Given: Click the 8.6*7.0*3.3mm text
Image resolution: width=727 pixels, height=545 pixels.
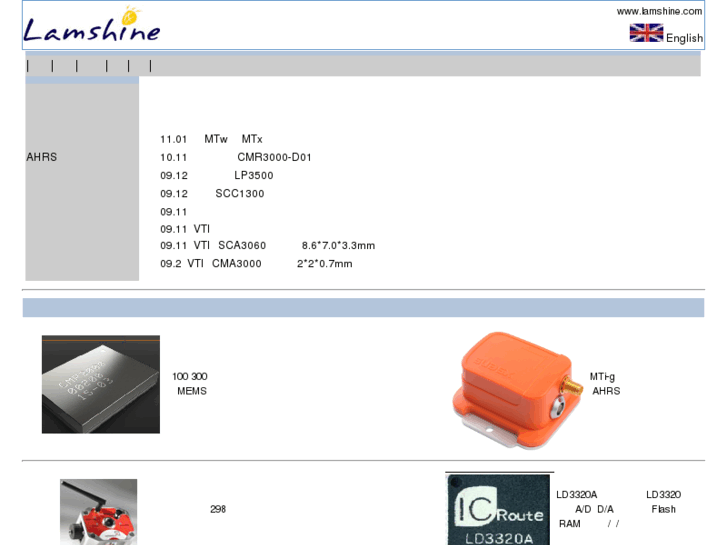Looking at the screenshot, I should pos(338,245).
